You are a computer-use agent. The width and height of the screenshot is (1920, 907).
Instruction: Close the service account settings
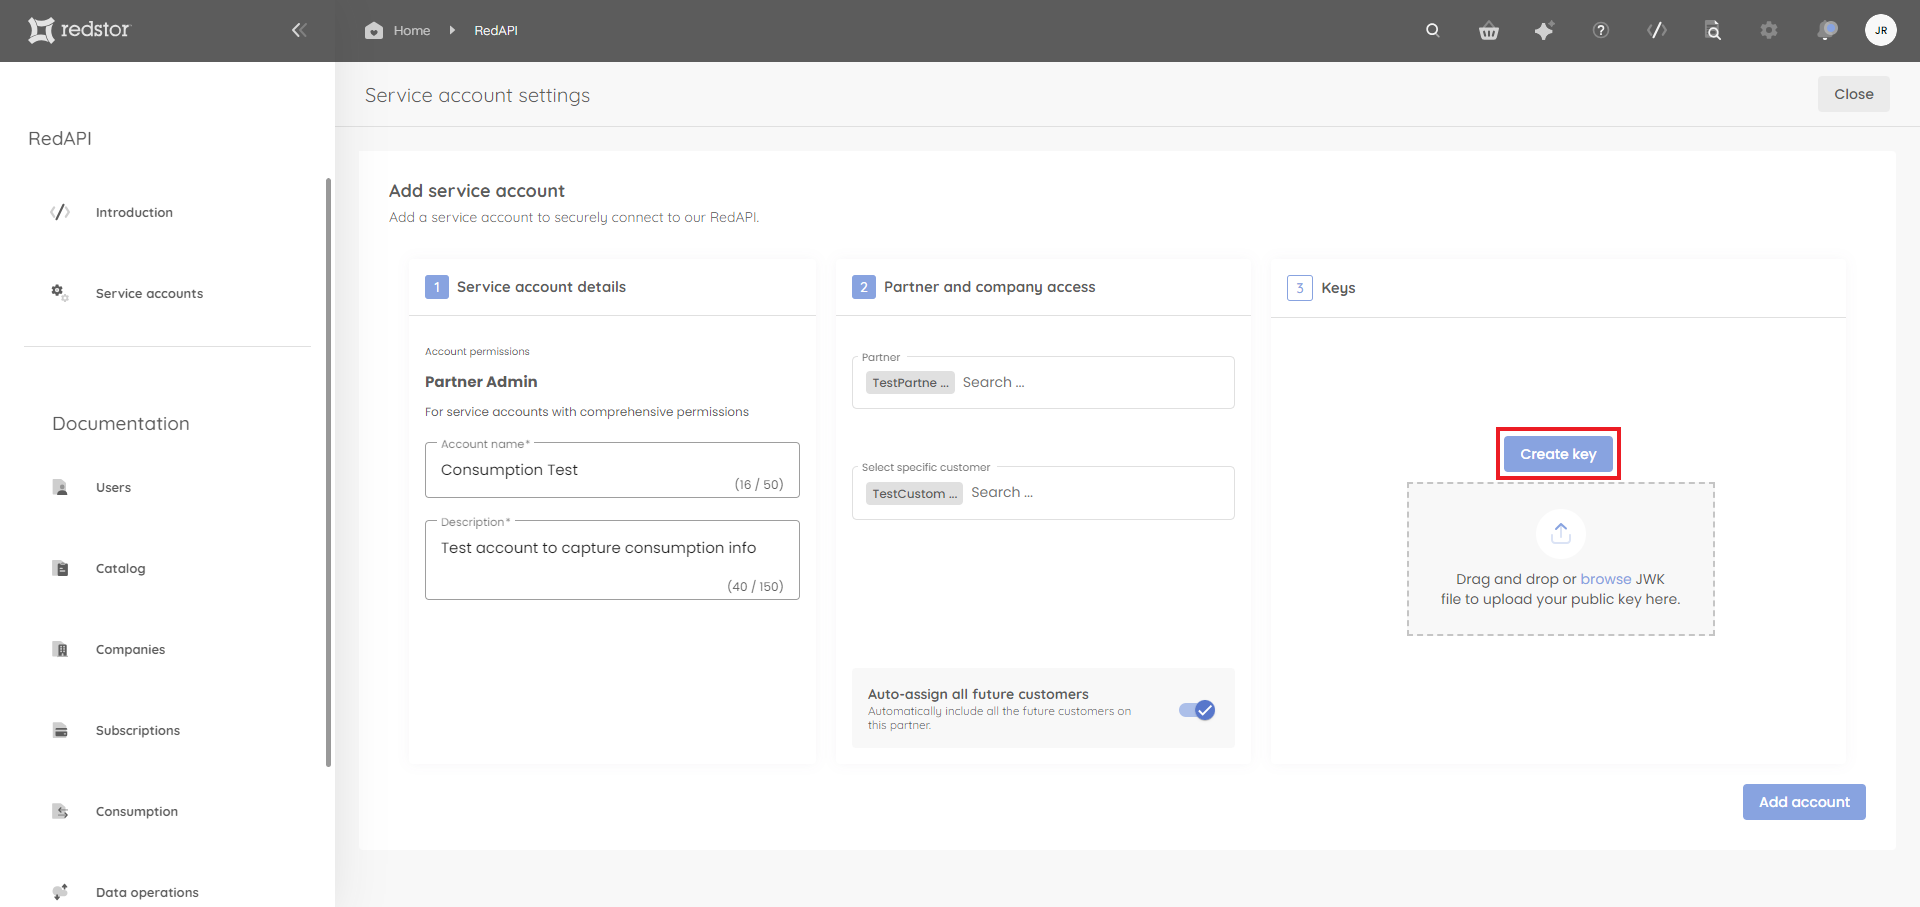[x=1854, y=94]
